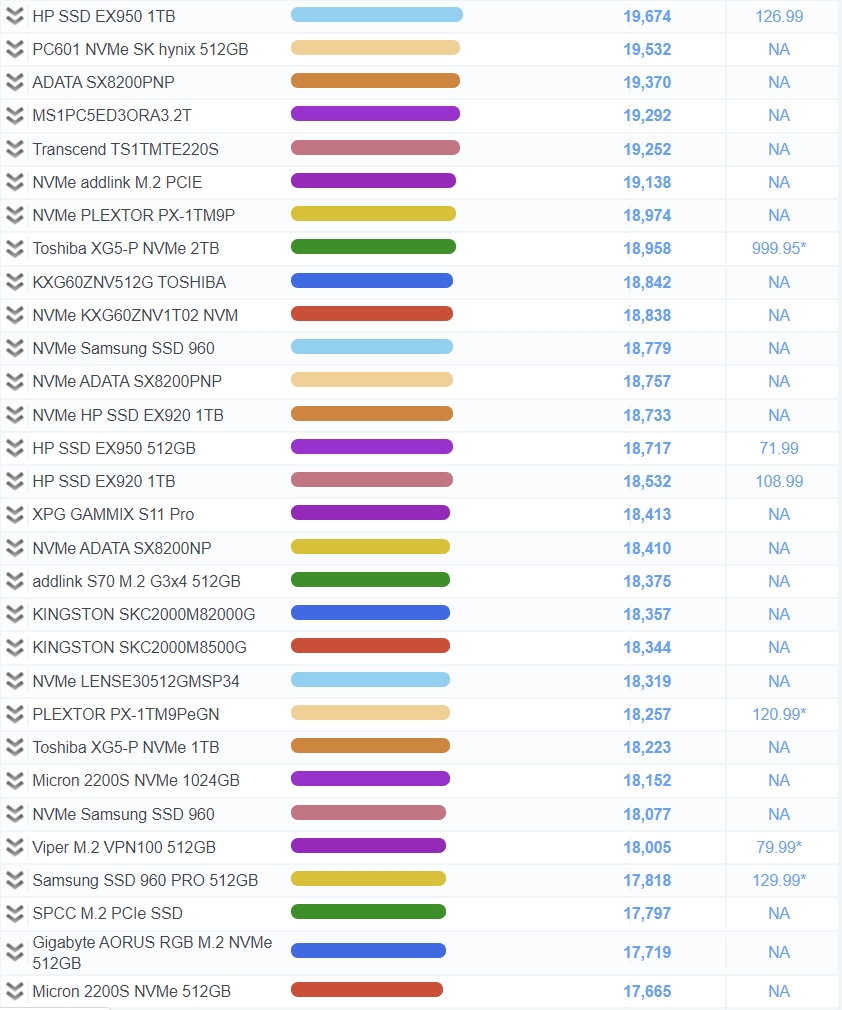Open the KINGSTON SKC2000M8500G link
The image size is (842, 1010).
pyautogui.click(x=139, y=647)
